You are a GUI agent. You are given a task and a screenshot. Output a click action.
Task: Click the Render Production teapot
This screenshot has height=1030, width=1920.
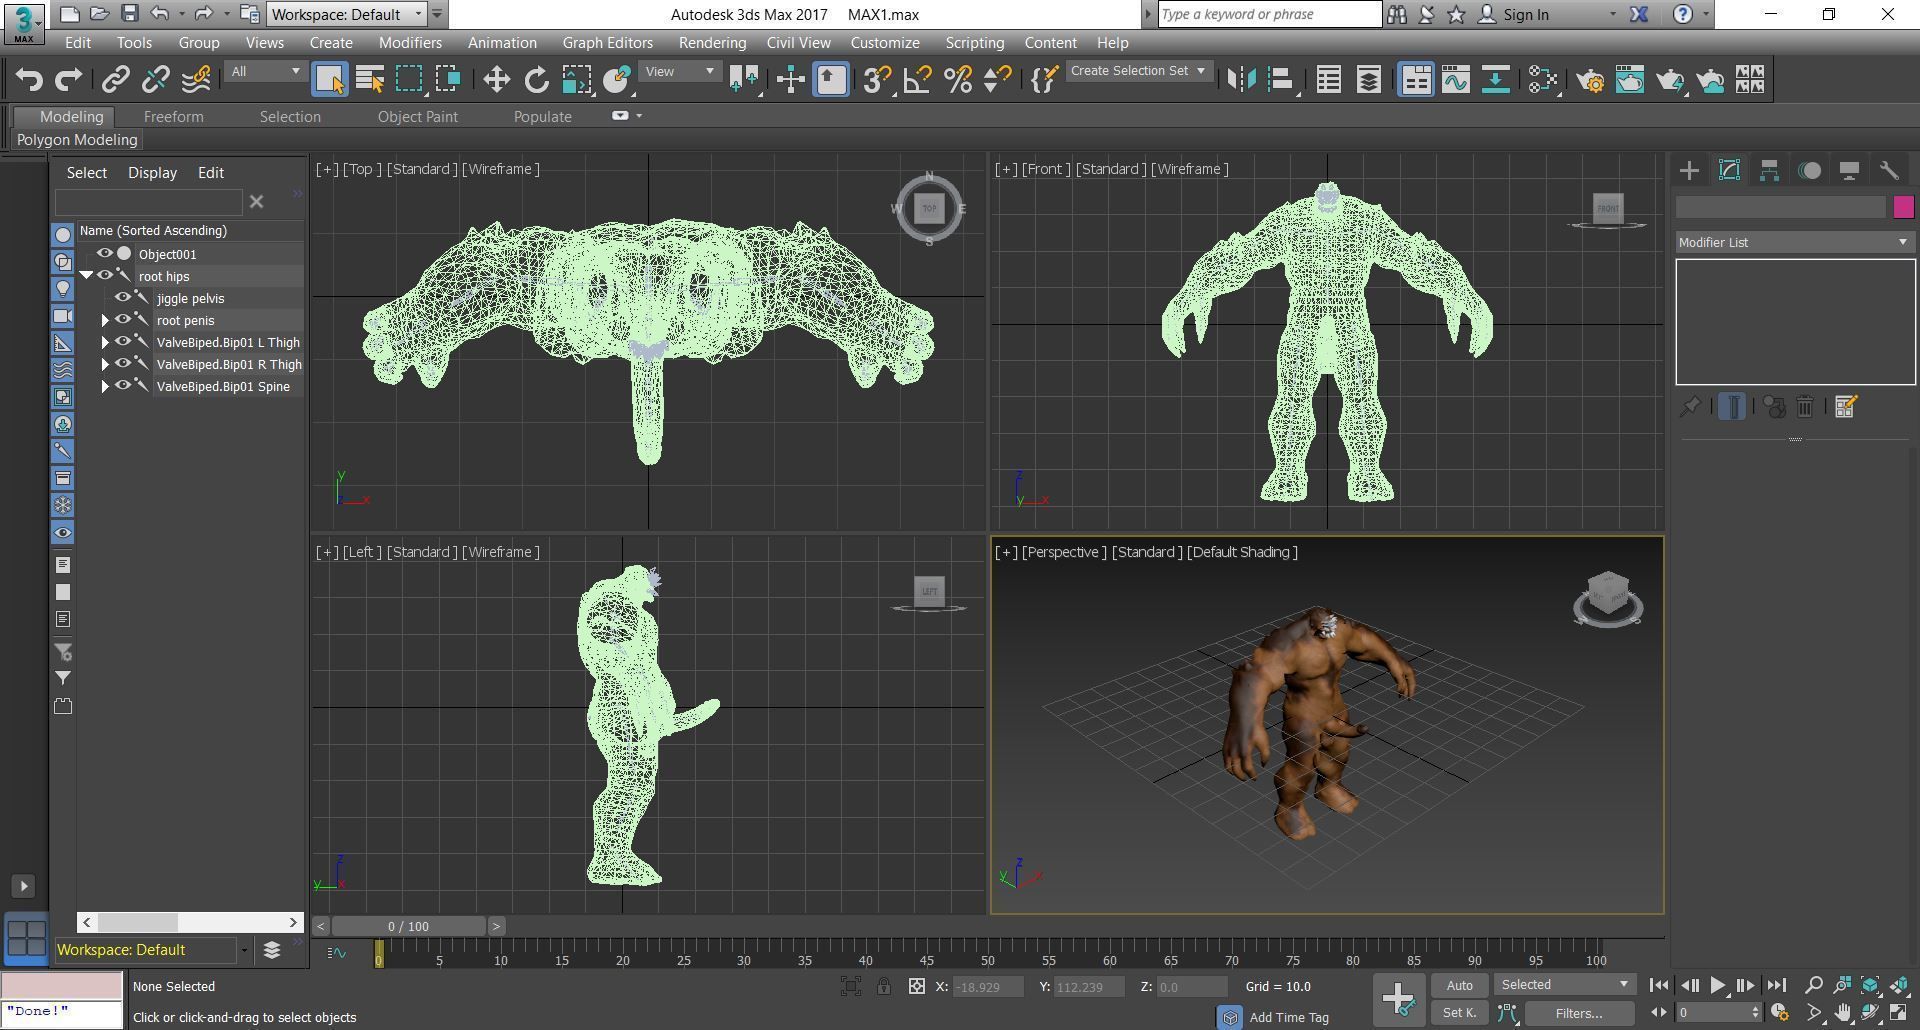1670,80
